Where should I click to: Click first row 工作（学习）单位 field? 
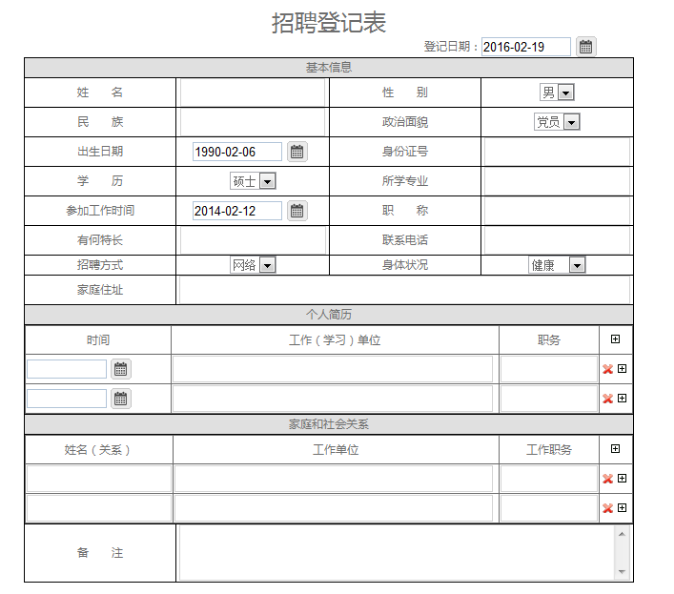333,369
